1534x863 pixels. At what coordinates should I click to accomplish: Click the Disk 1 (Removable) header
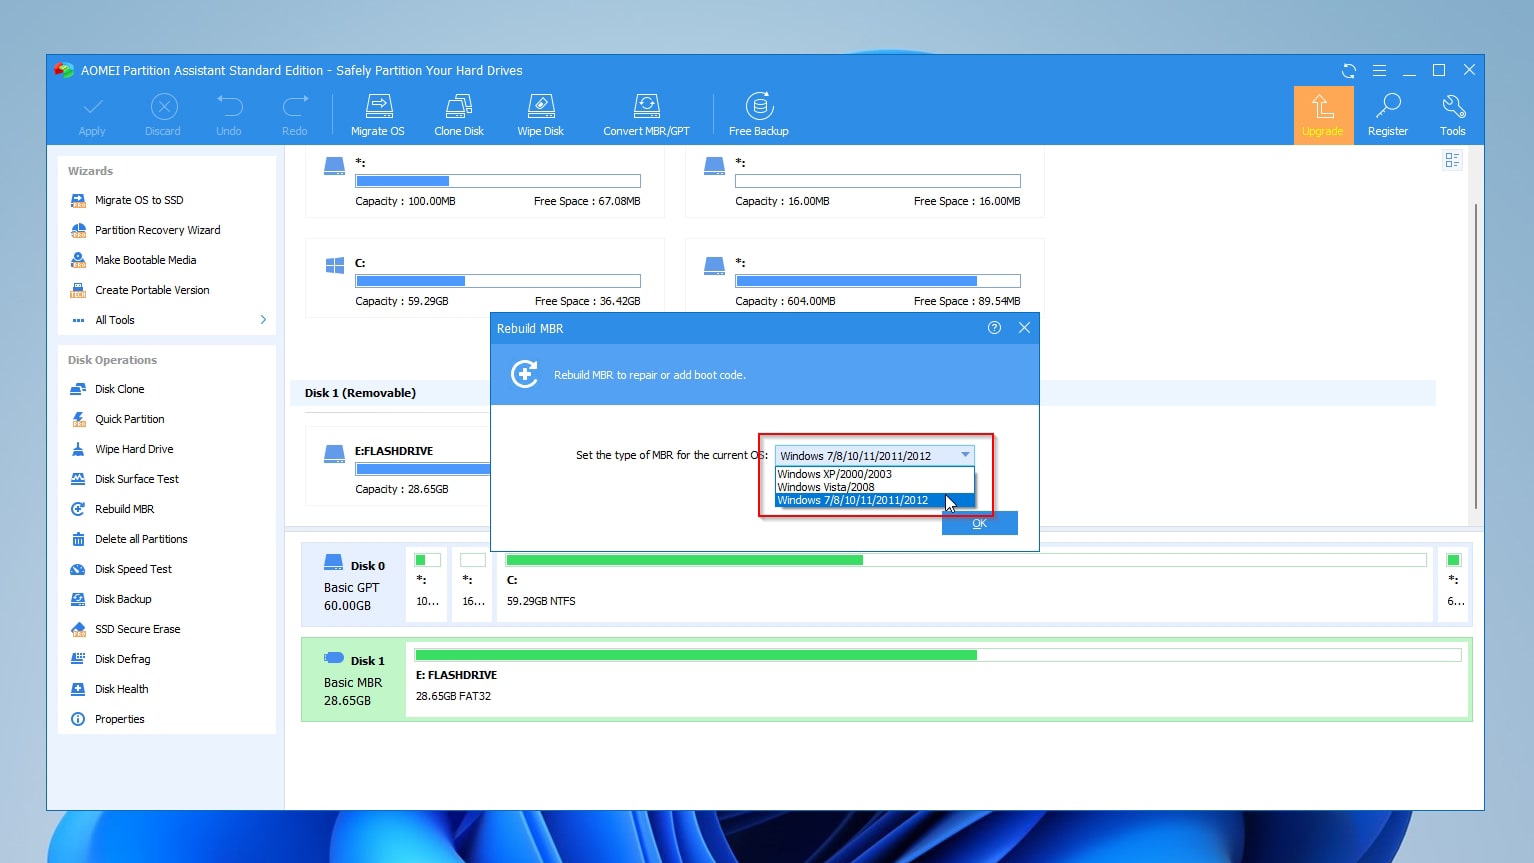[x=360, y=393]
